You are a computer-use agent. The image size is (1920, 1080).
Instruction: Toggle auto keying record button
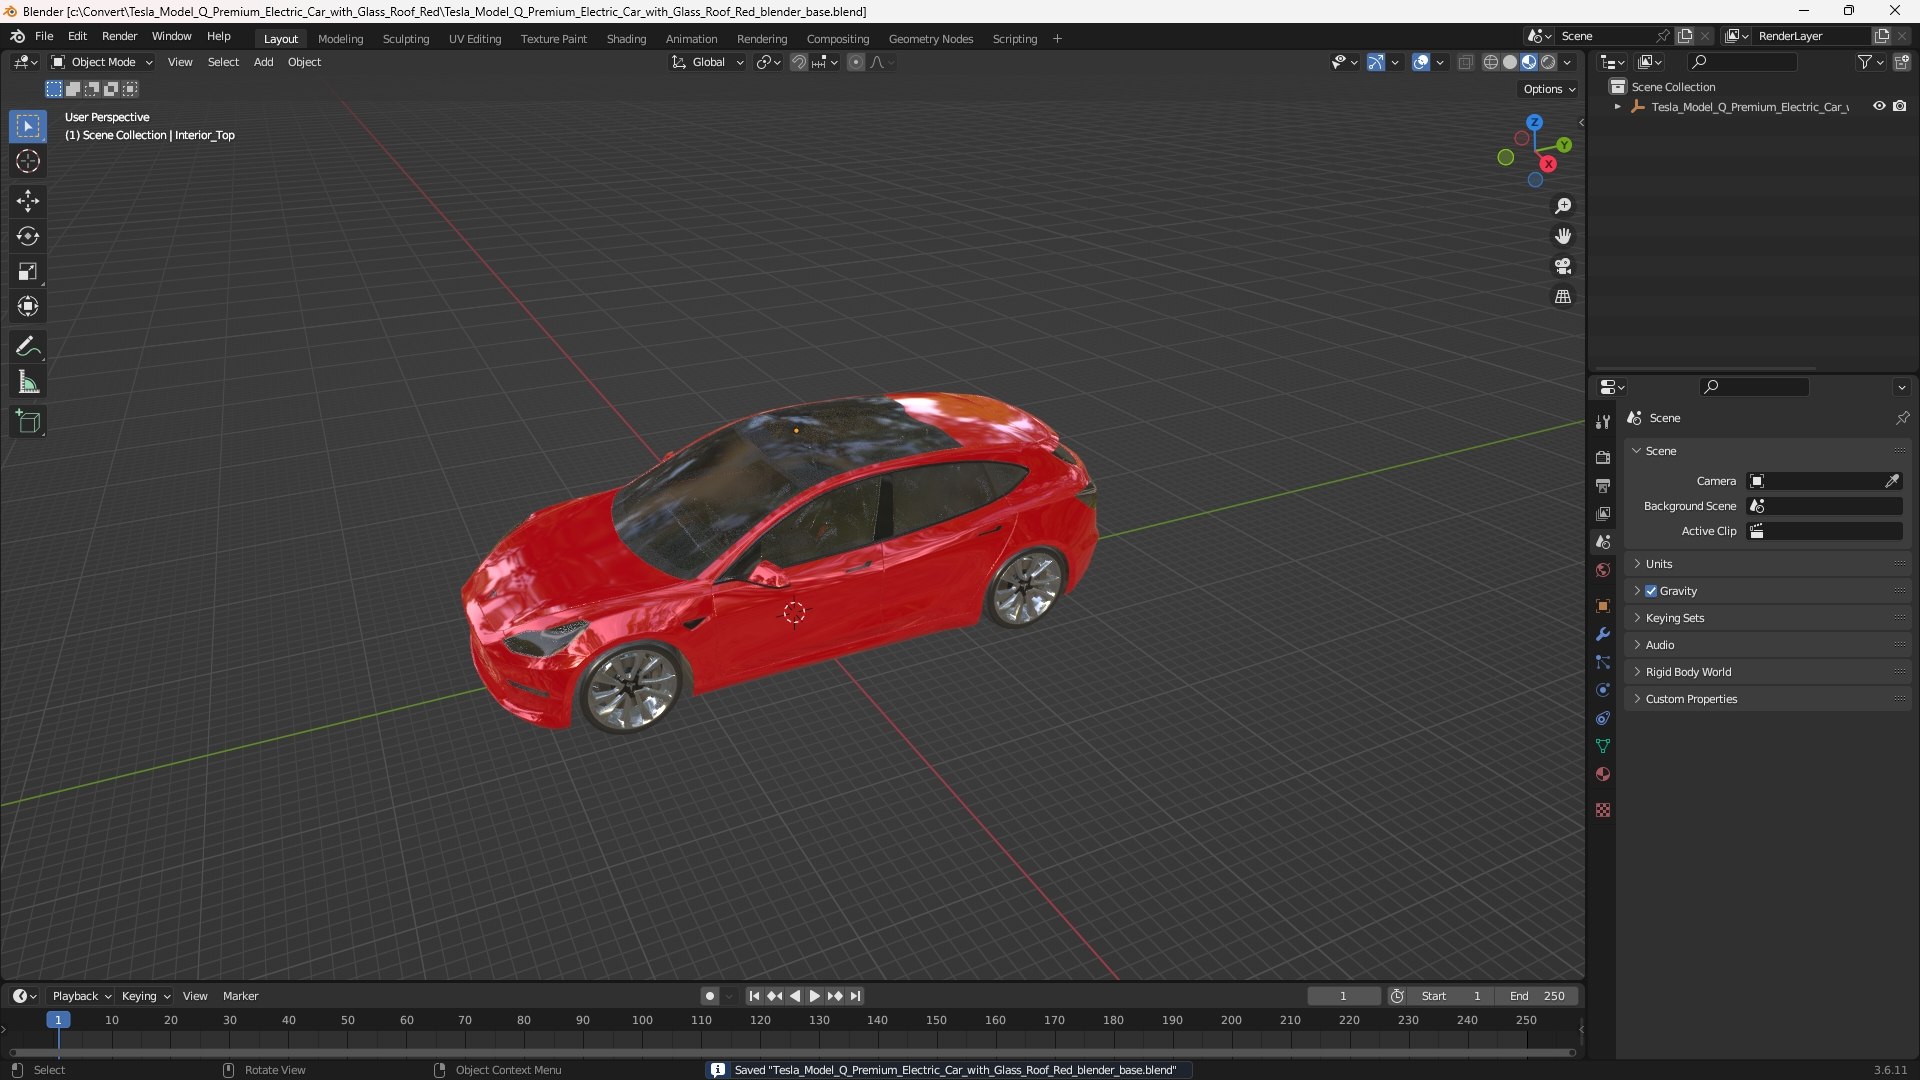(x=709, y=996)
